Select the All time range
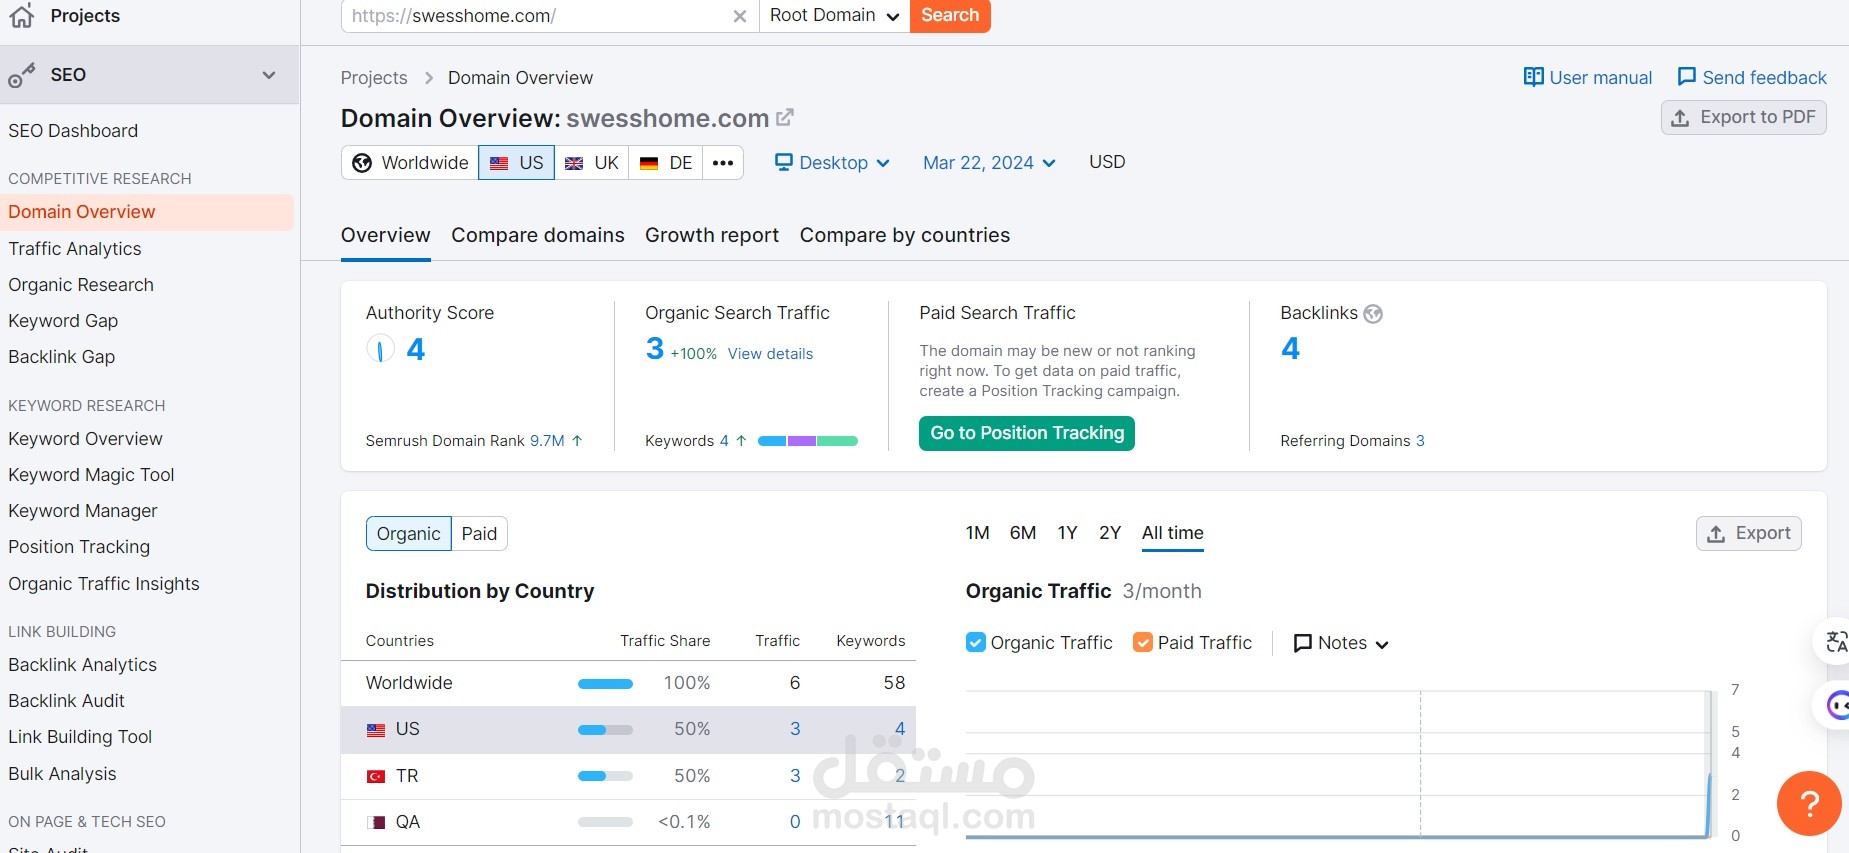 click(x=1173, y=533)
